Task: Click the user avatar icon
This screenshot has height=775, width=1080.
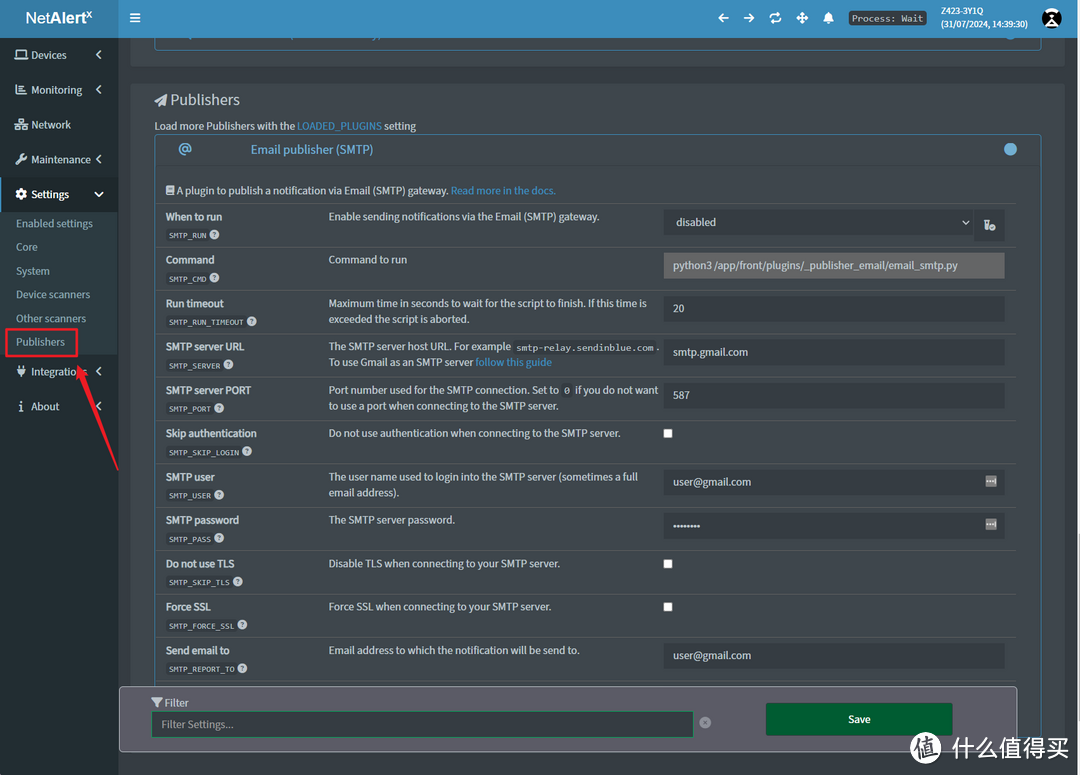Action: coord(1051,18)
